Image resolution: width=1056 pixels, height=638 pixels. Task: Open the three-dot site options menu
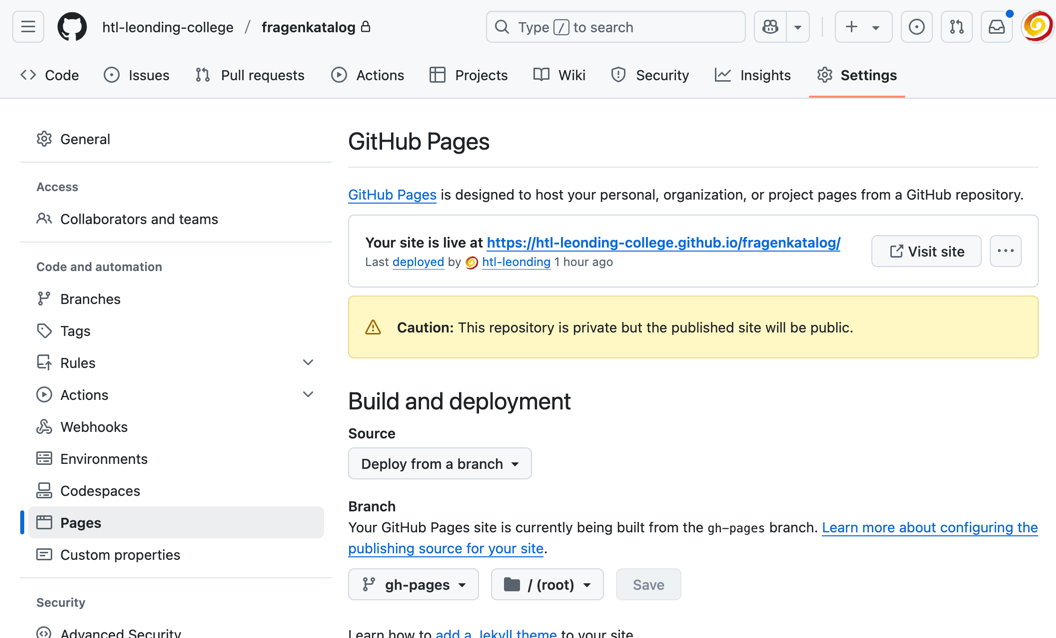pyautogui.click(x=1005, y=251)
